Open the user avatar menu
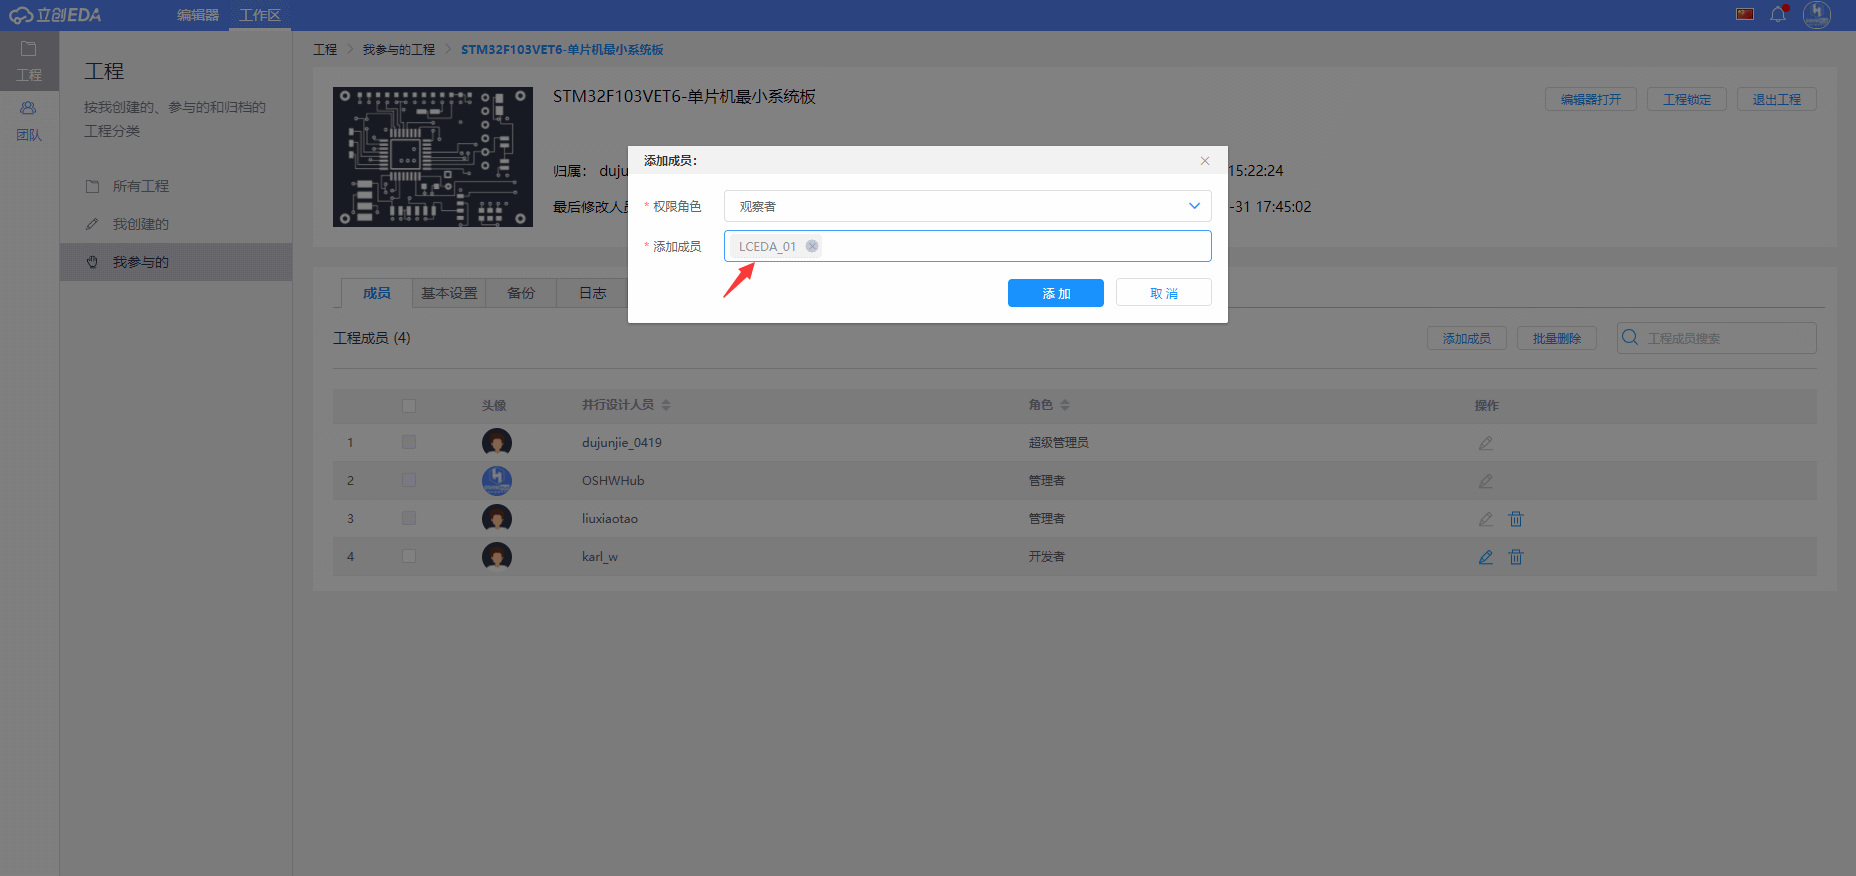The image size is (1856, 876). coord(1817,14)
